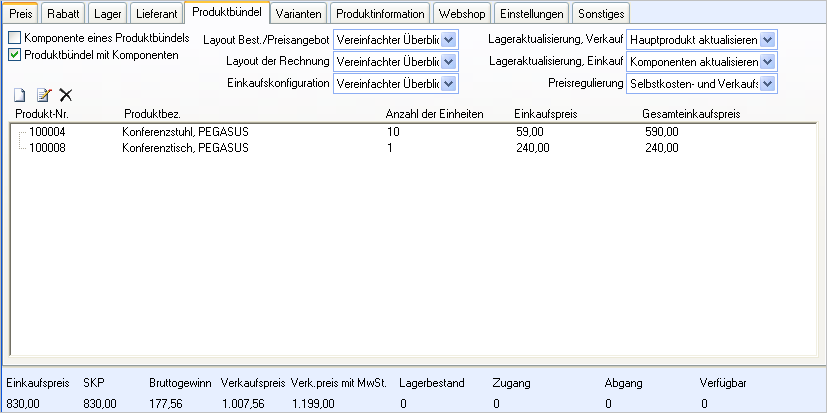This screenshot has height=413, width=827.
Task: Uncheck 'Produktbündel mit Komponenten' checkbox
Action: pyautogui.click(x=15, y=55)
